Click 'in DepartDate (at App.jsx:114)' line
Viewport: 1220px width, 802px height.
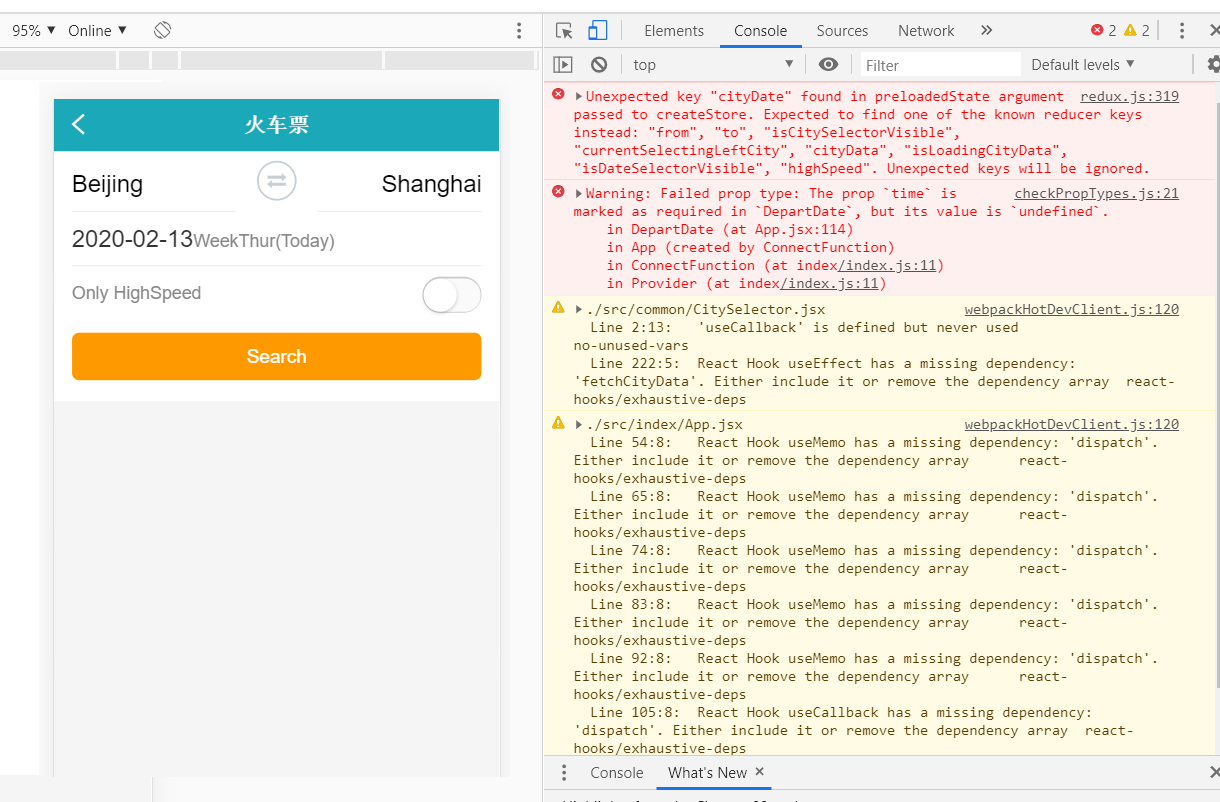(730, 229)
